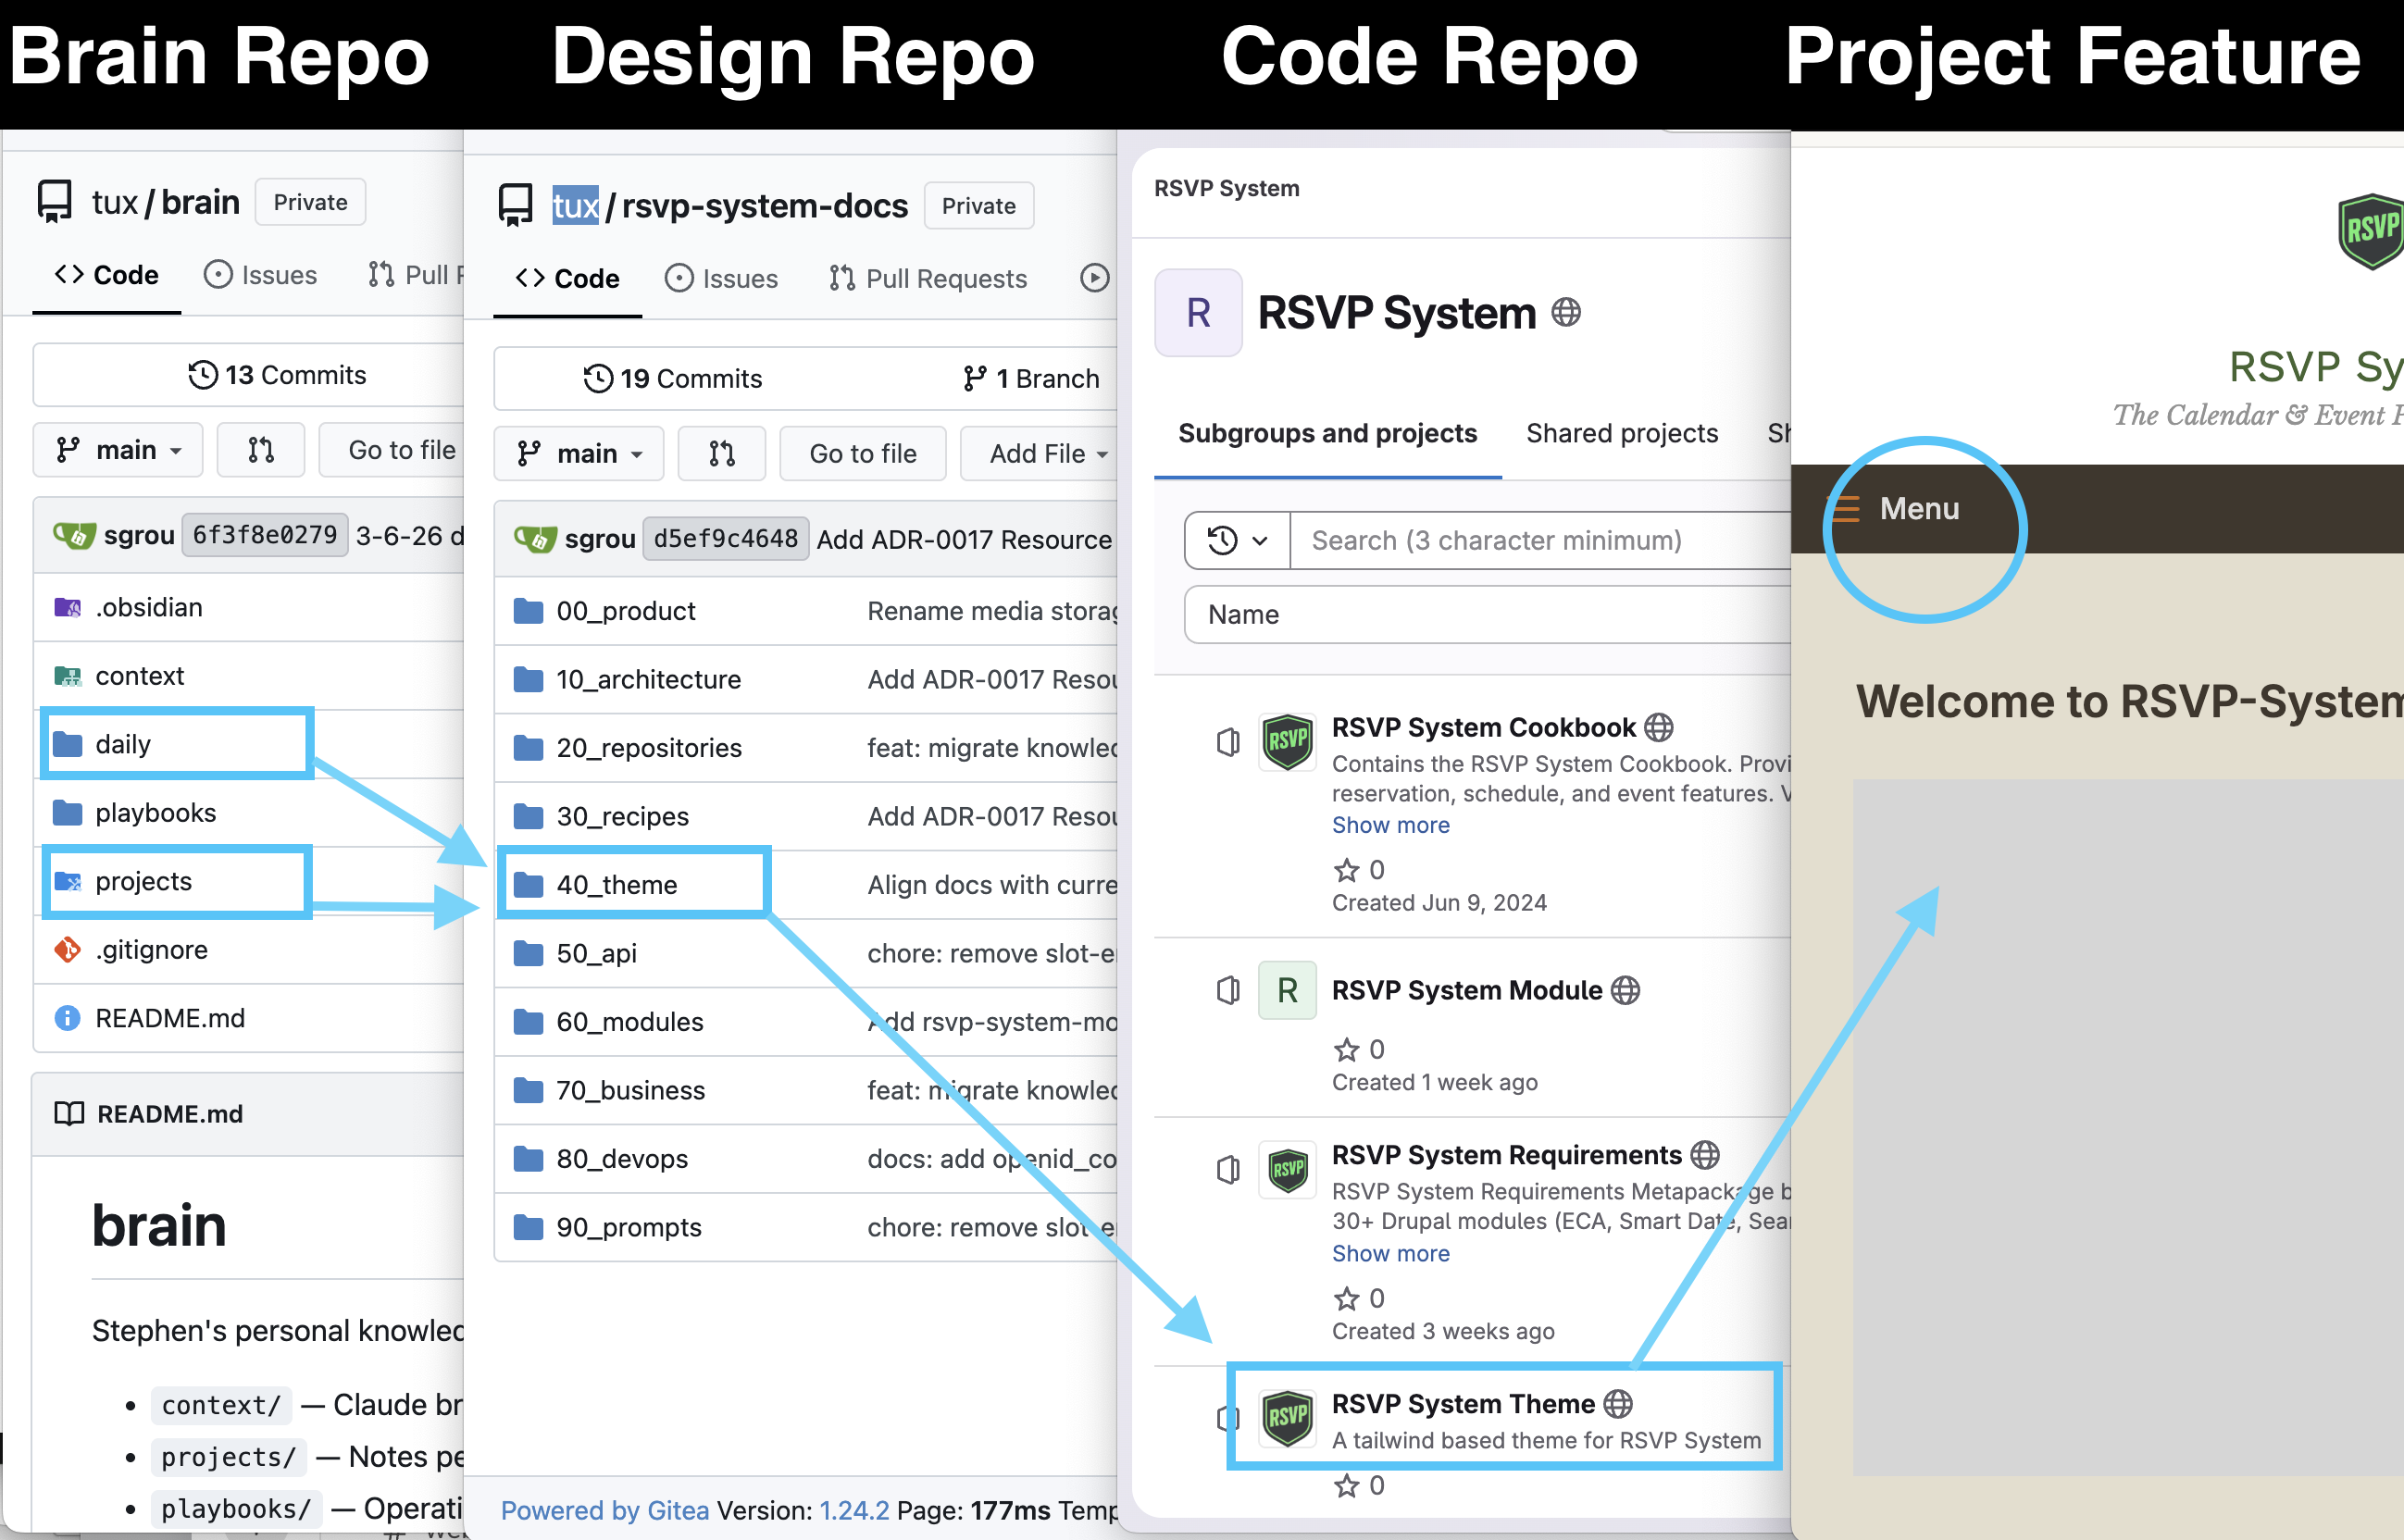
Task: Click the star icon under RSVP System Module
Action: pyautogui.click(x=1347, y=1050)
